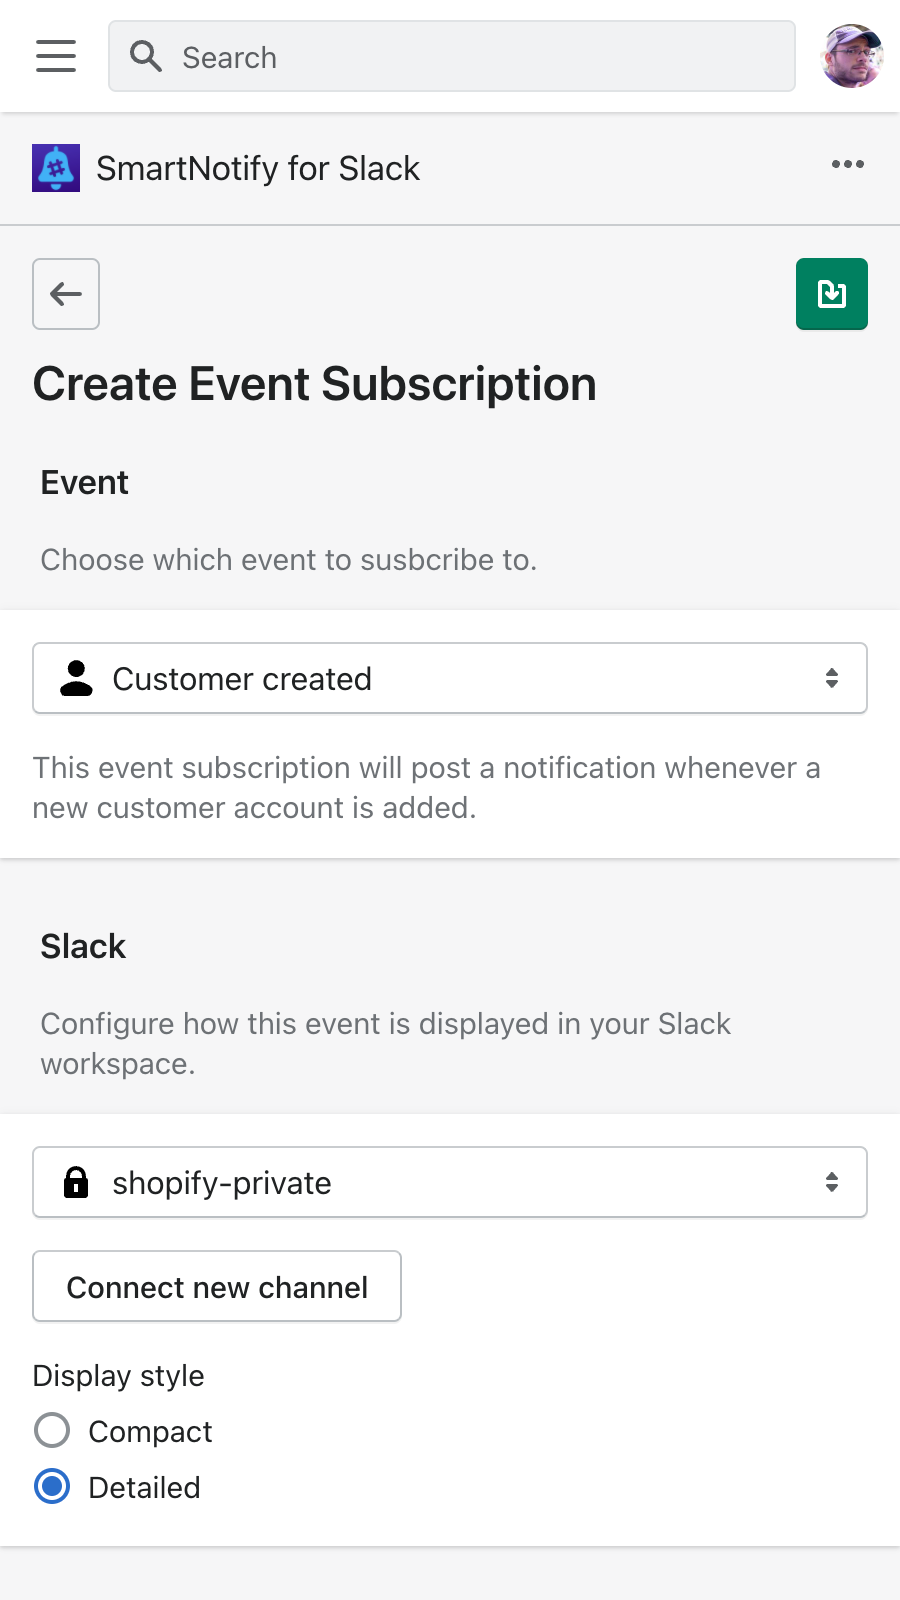Go back using the left arrow button
The width and height of the screenshot is (900, 1600).
[66, 294]
